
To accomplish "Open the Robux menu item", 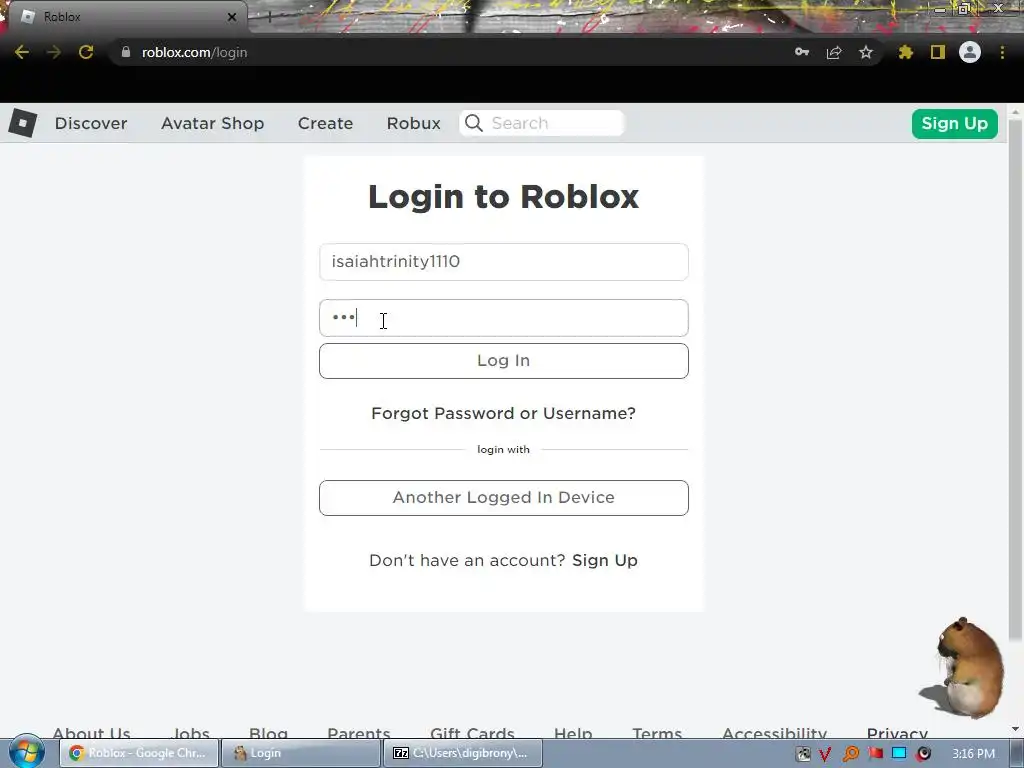I will click(x=413, y=123).
